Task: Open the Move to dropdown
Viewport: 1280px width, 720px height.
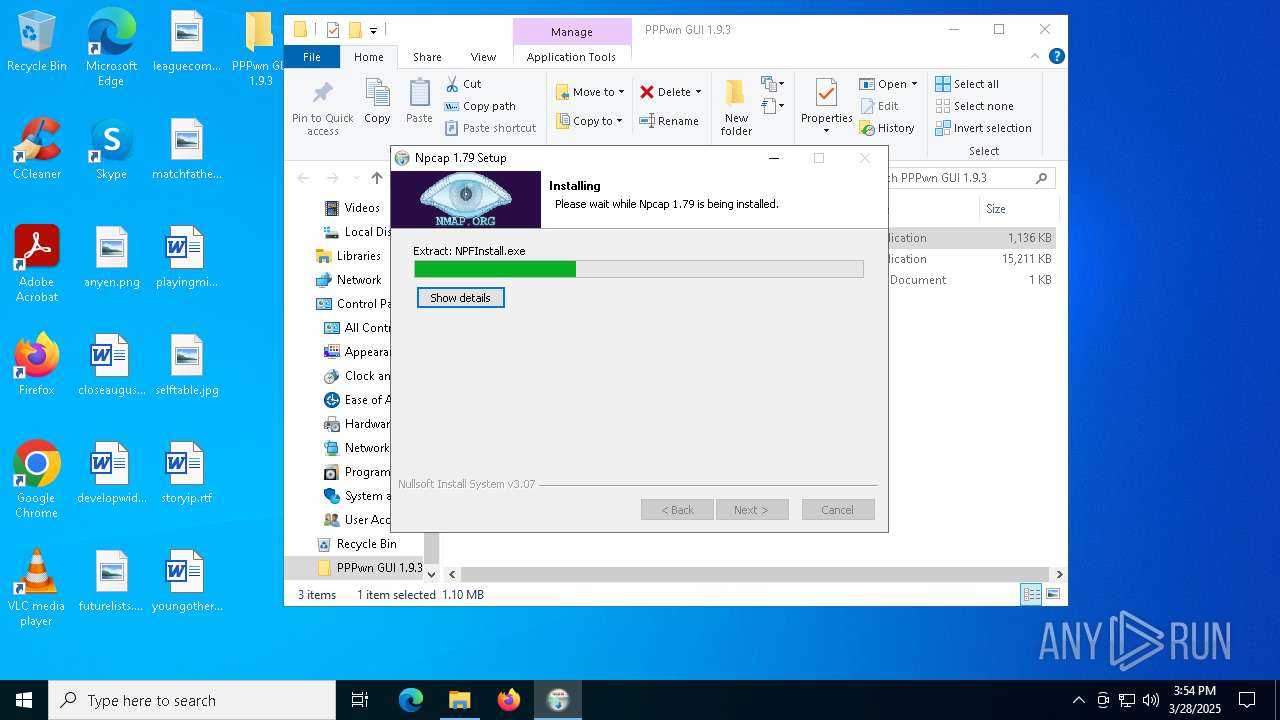Action: pyautogui.click(x=590, y=92)
